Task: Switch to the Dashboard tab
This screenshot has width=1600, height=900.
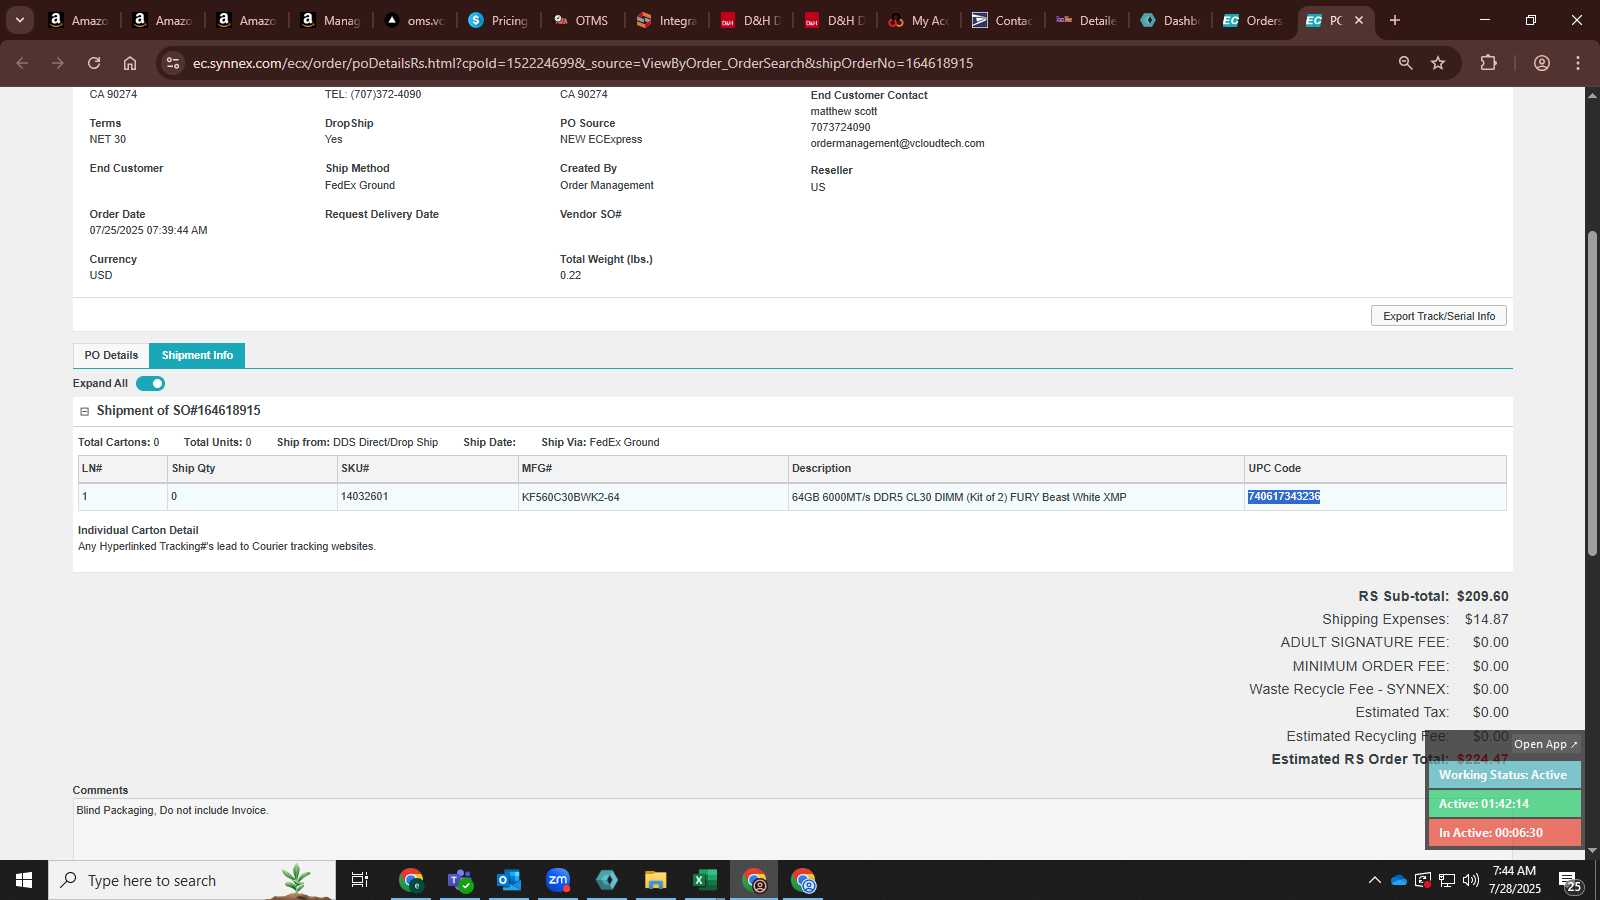Action: pyautogui.click(x=1169, y=20)
